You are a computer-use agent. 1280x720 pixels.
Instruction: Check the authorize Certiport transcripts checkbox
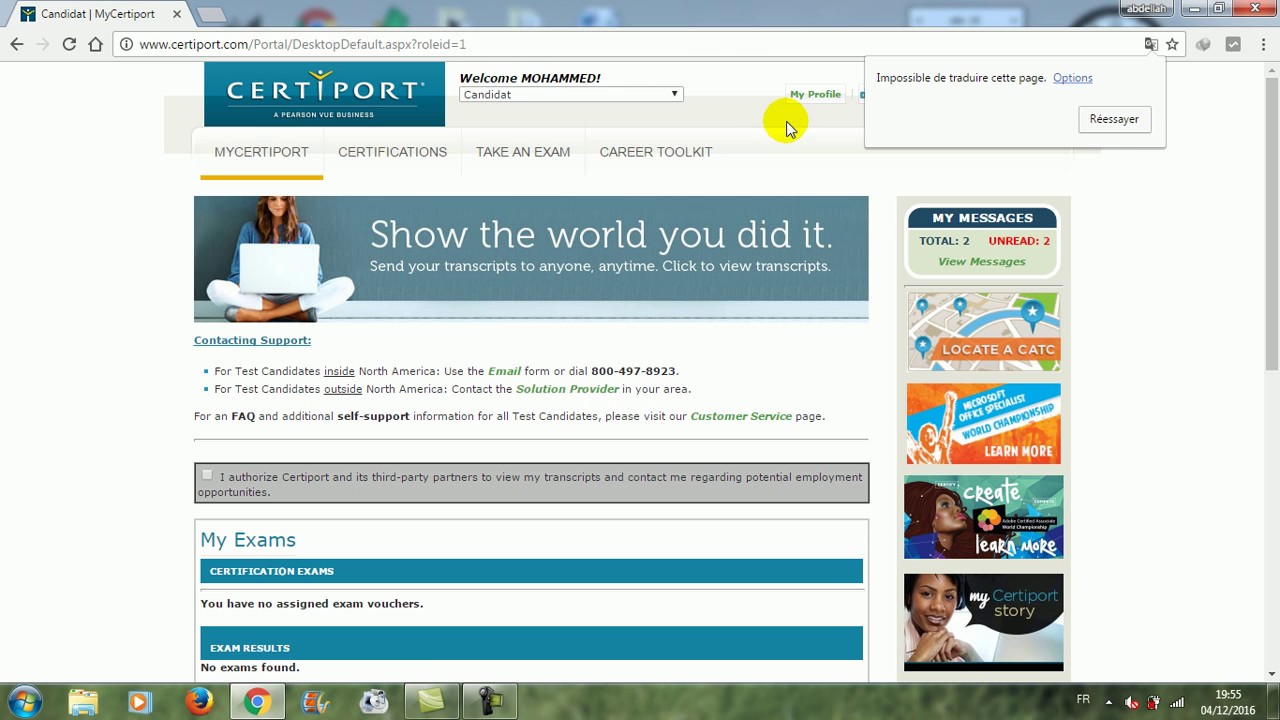tap(207, 476)
